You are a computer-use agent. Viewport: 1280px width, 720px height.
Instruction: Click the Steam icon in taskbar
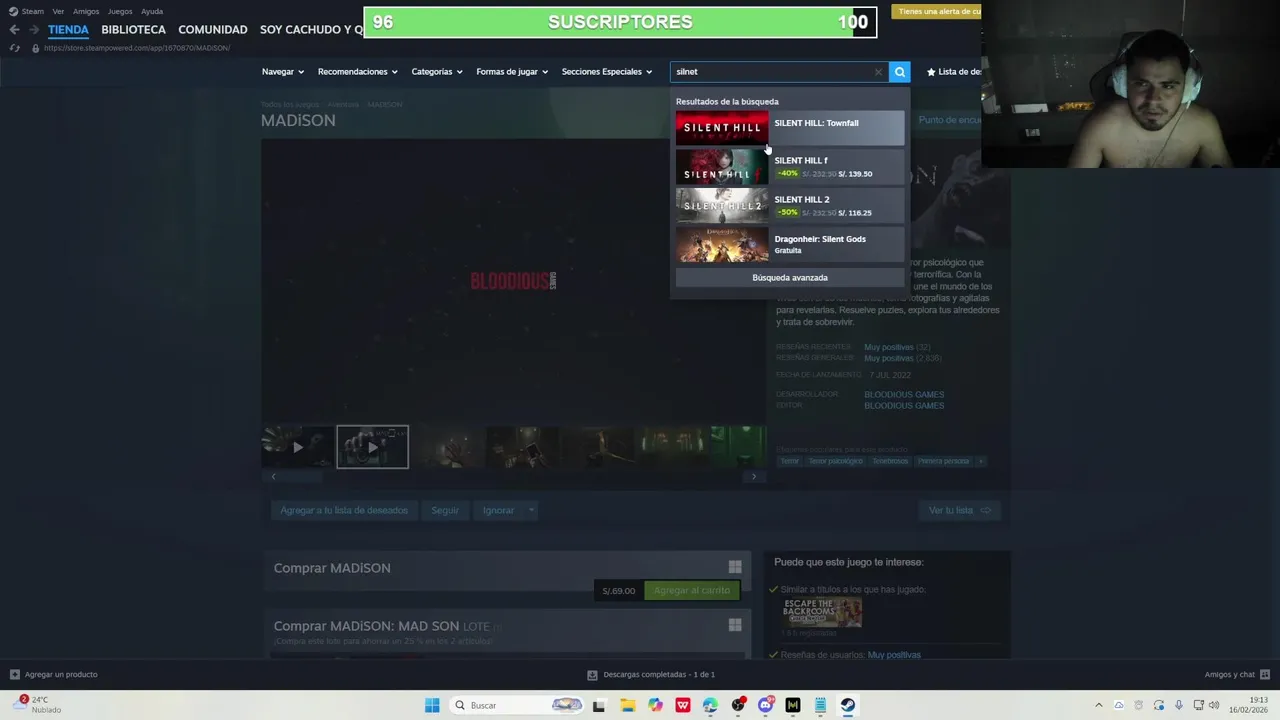coord(847,705)
